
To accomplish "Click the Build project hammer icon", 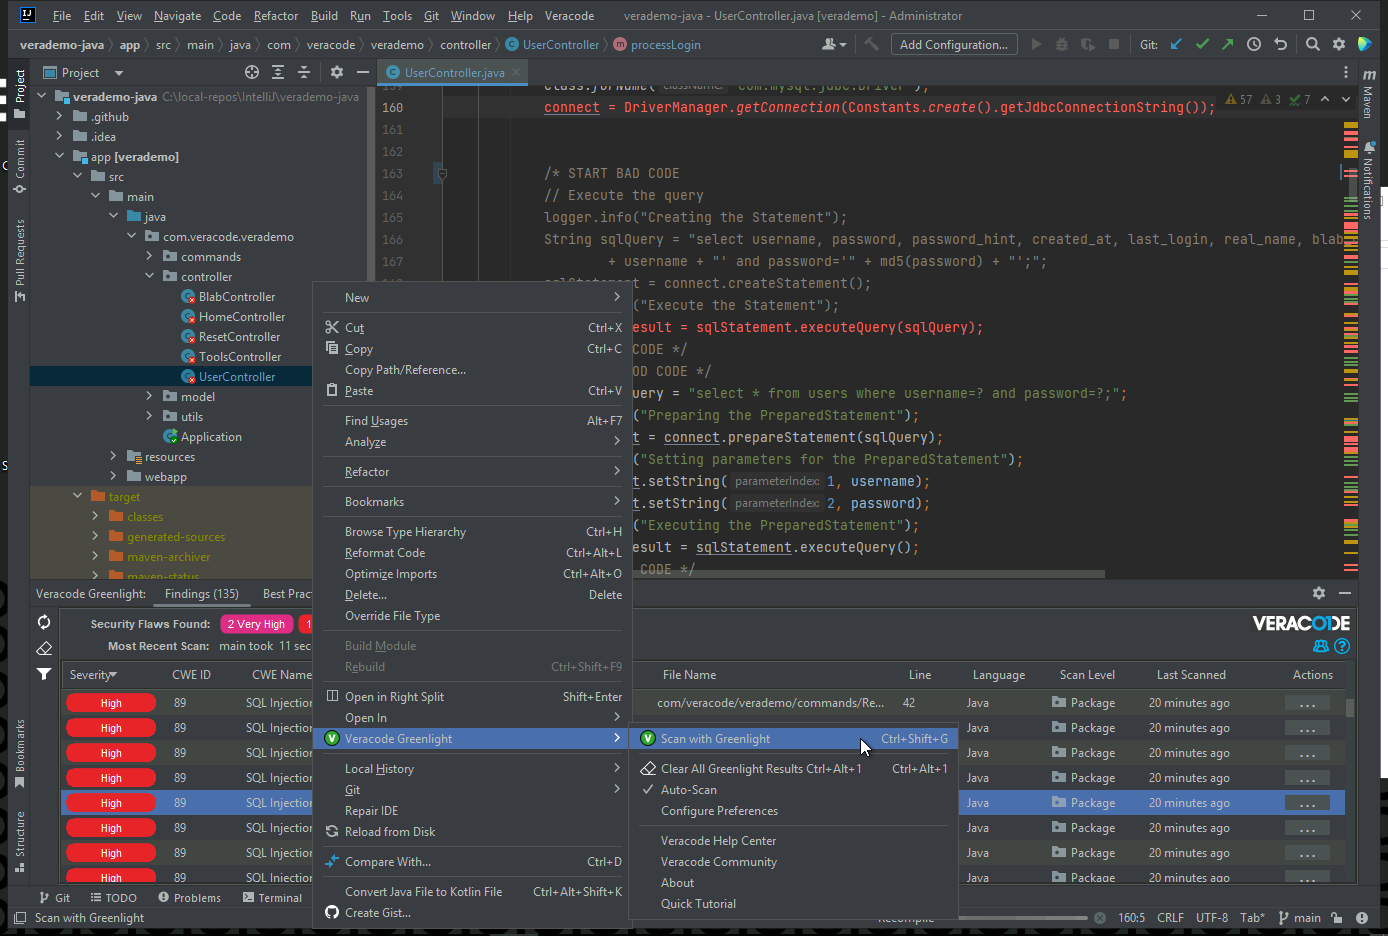I will click(872, 44).
